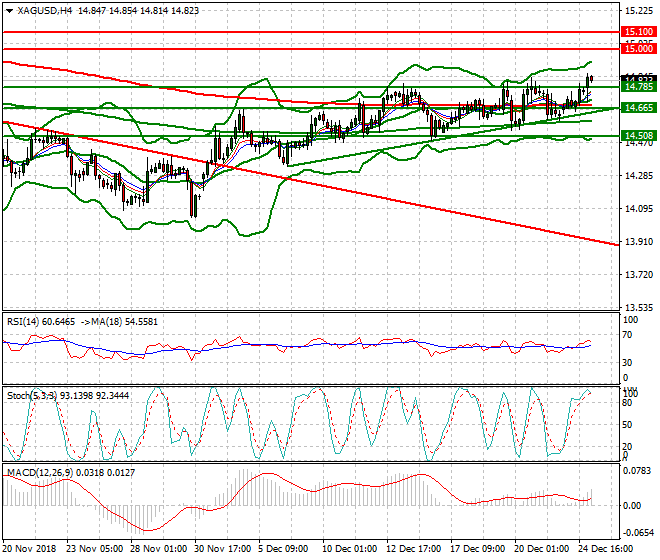Viewport: 660px width, 560px height.
Task: Click the 28 Nov 01:00 time label
Action: [159, 549]
